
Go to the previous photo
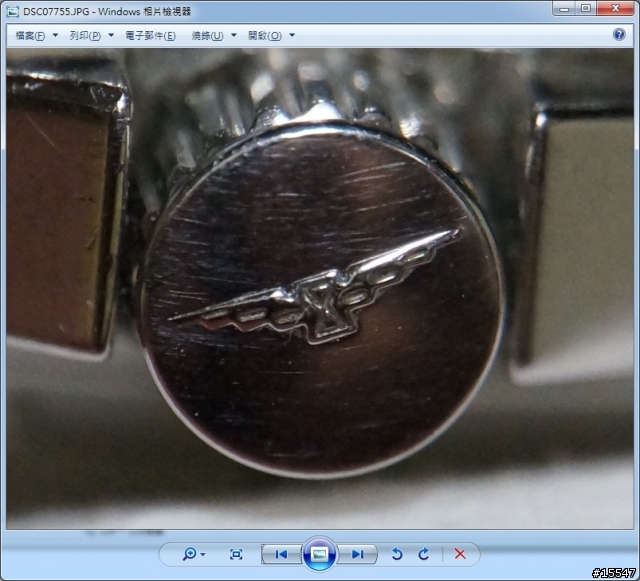click(x=281, y=554)
